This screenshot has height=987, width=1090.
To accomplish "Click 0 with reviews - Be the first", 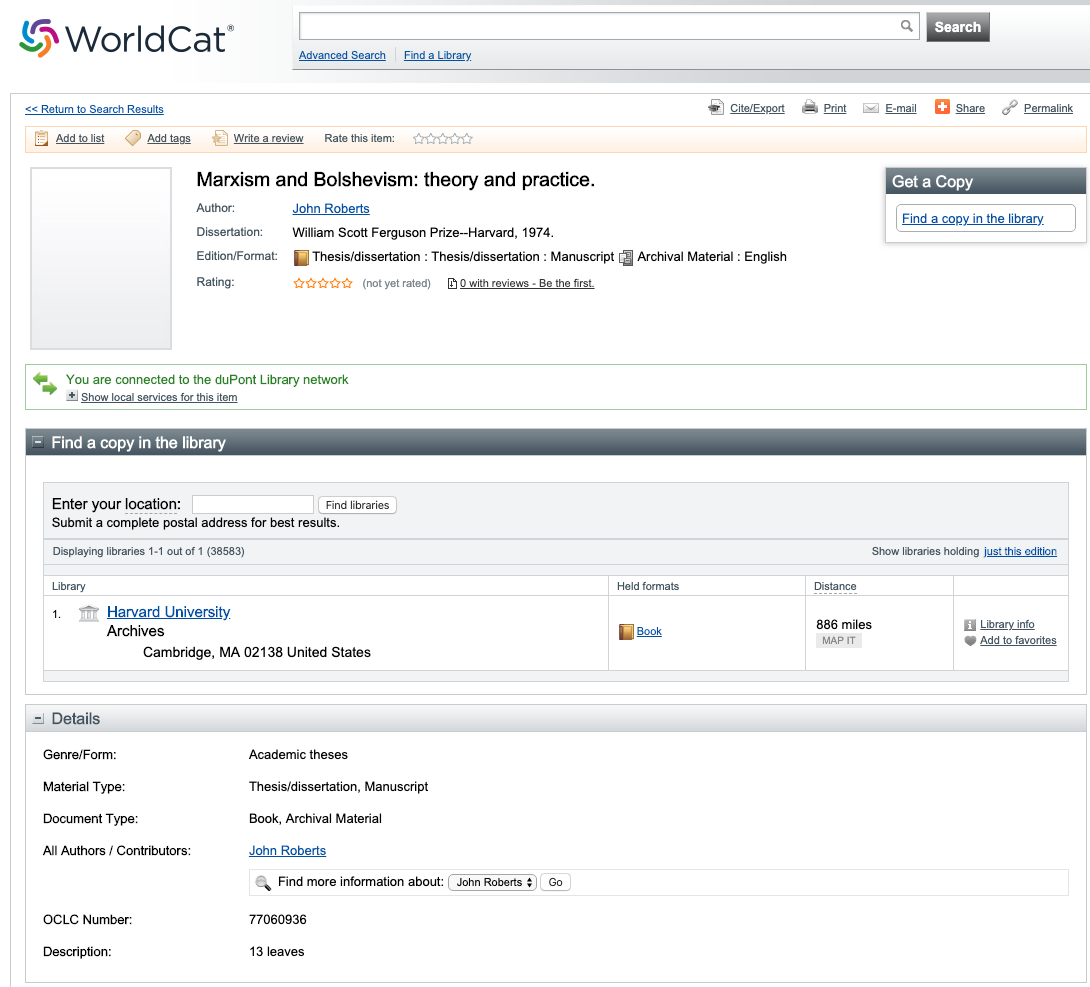I will tap(527, 284).
